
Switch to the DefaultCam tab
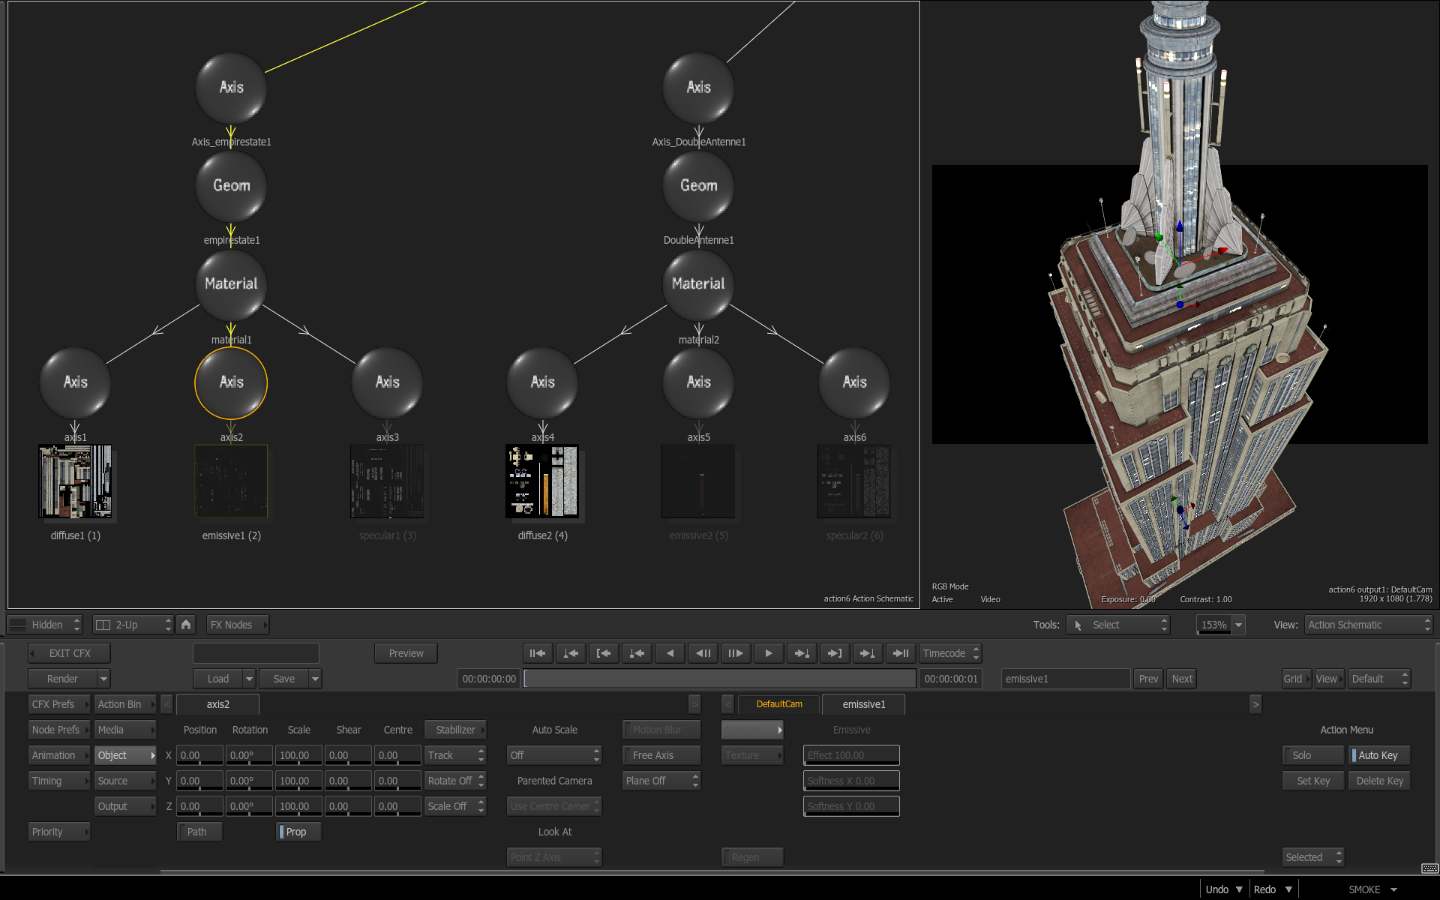[779, 705]
